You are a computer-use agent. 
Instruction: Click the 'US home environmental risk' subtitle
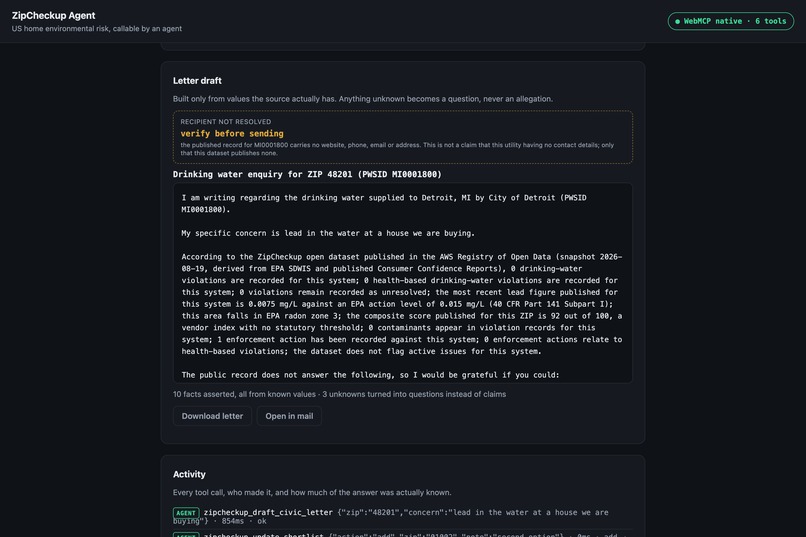[x=97, y=29]
